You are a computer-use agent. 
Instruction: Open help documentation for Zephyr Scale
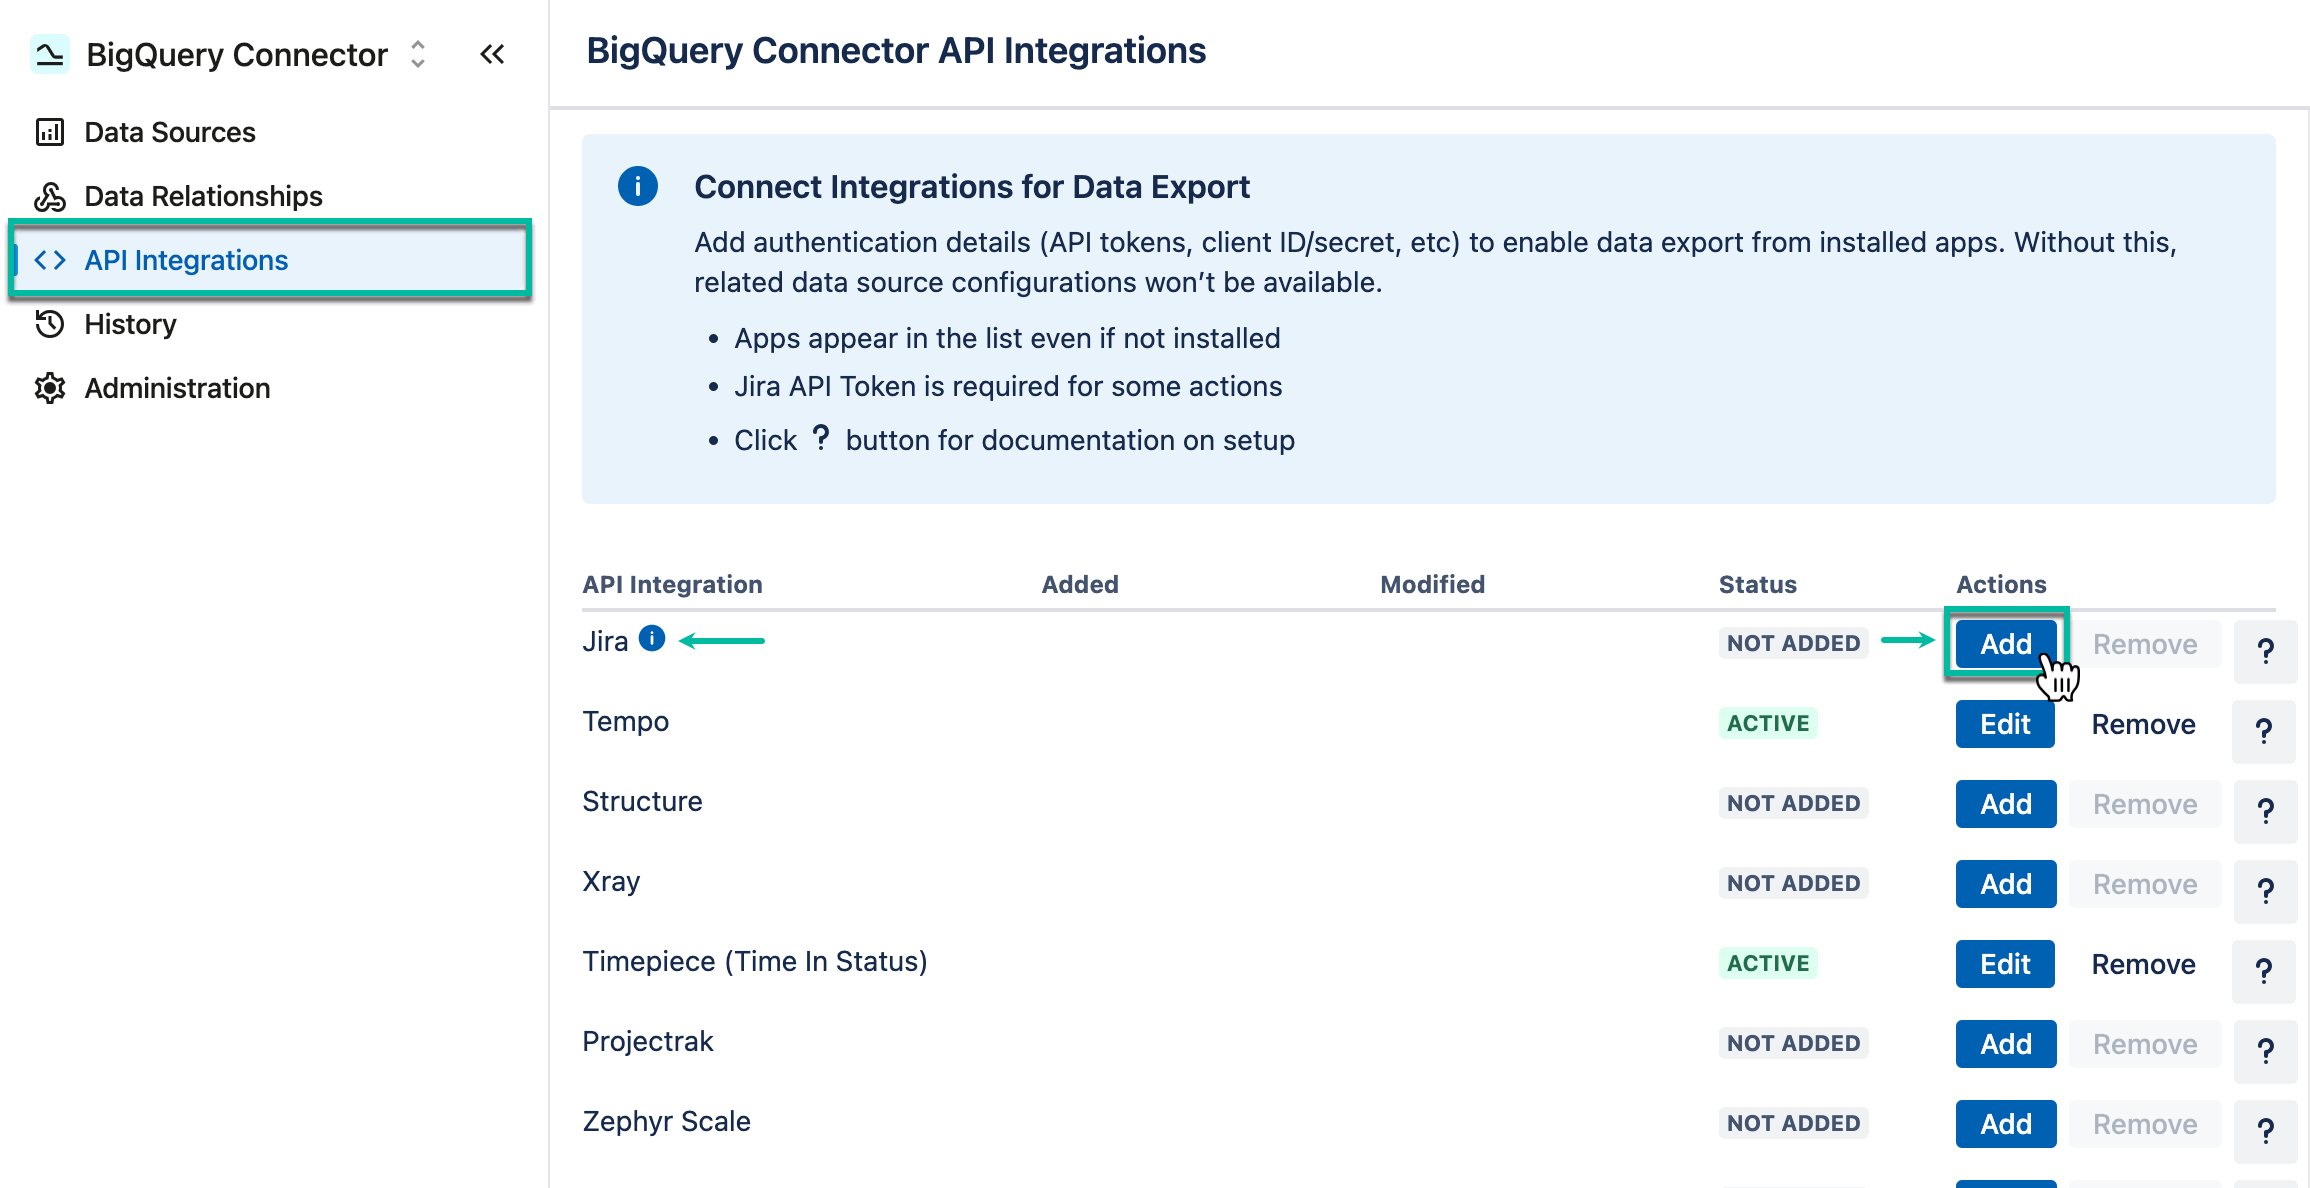[x=2265, y=1132]
